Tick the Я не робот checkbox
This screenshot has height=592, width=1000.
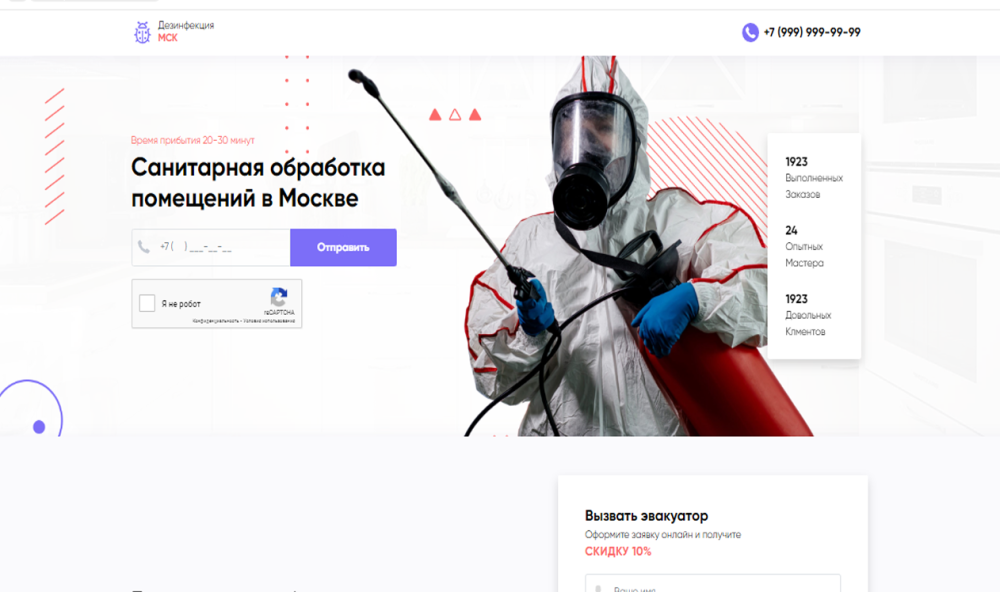(147, 303)
